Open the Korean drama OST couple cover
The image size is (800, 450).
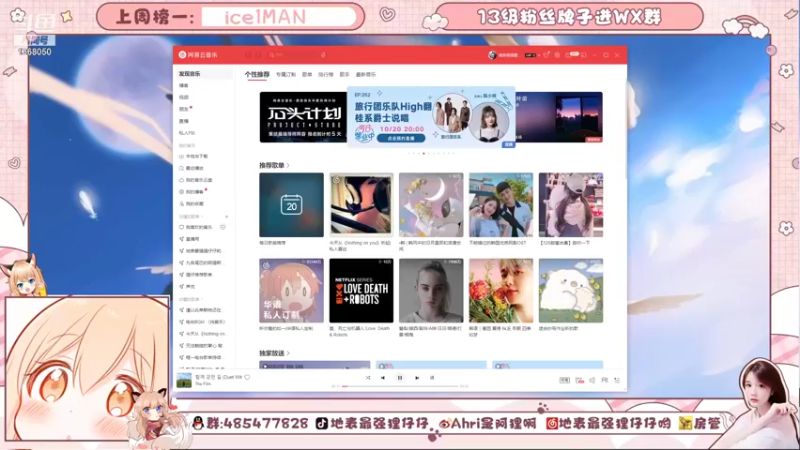[x=501, y=205]
